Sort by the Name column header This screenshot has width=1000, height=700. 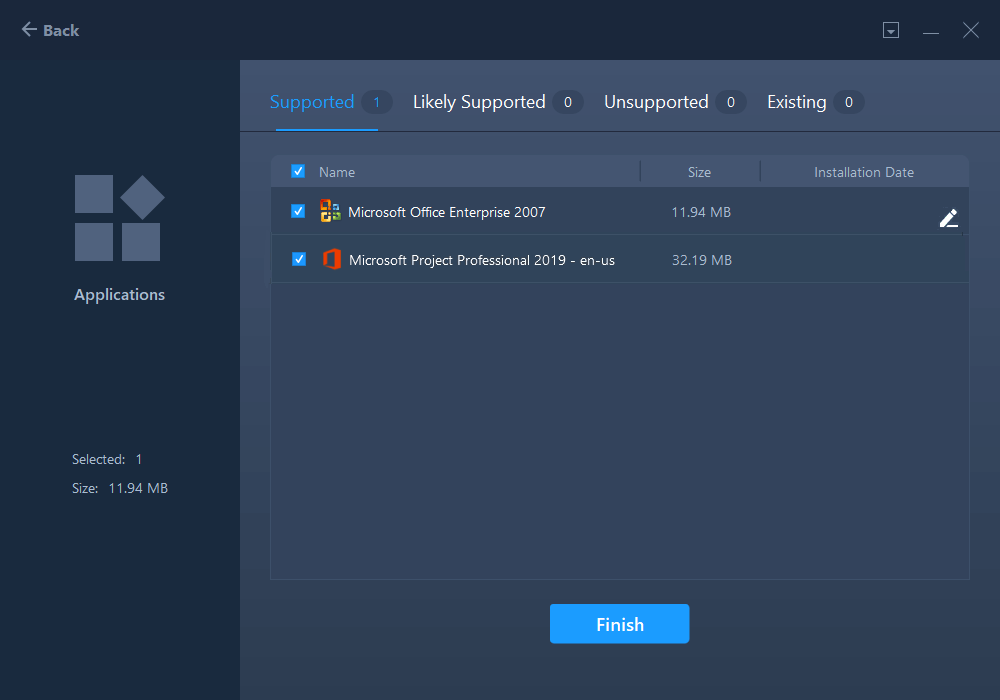(337, 172)
